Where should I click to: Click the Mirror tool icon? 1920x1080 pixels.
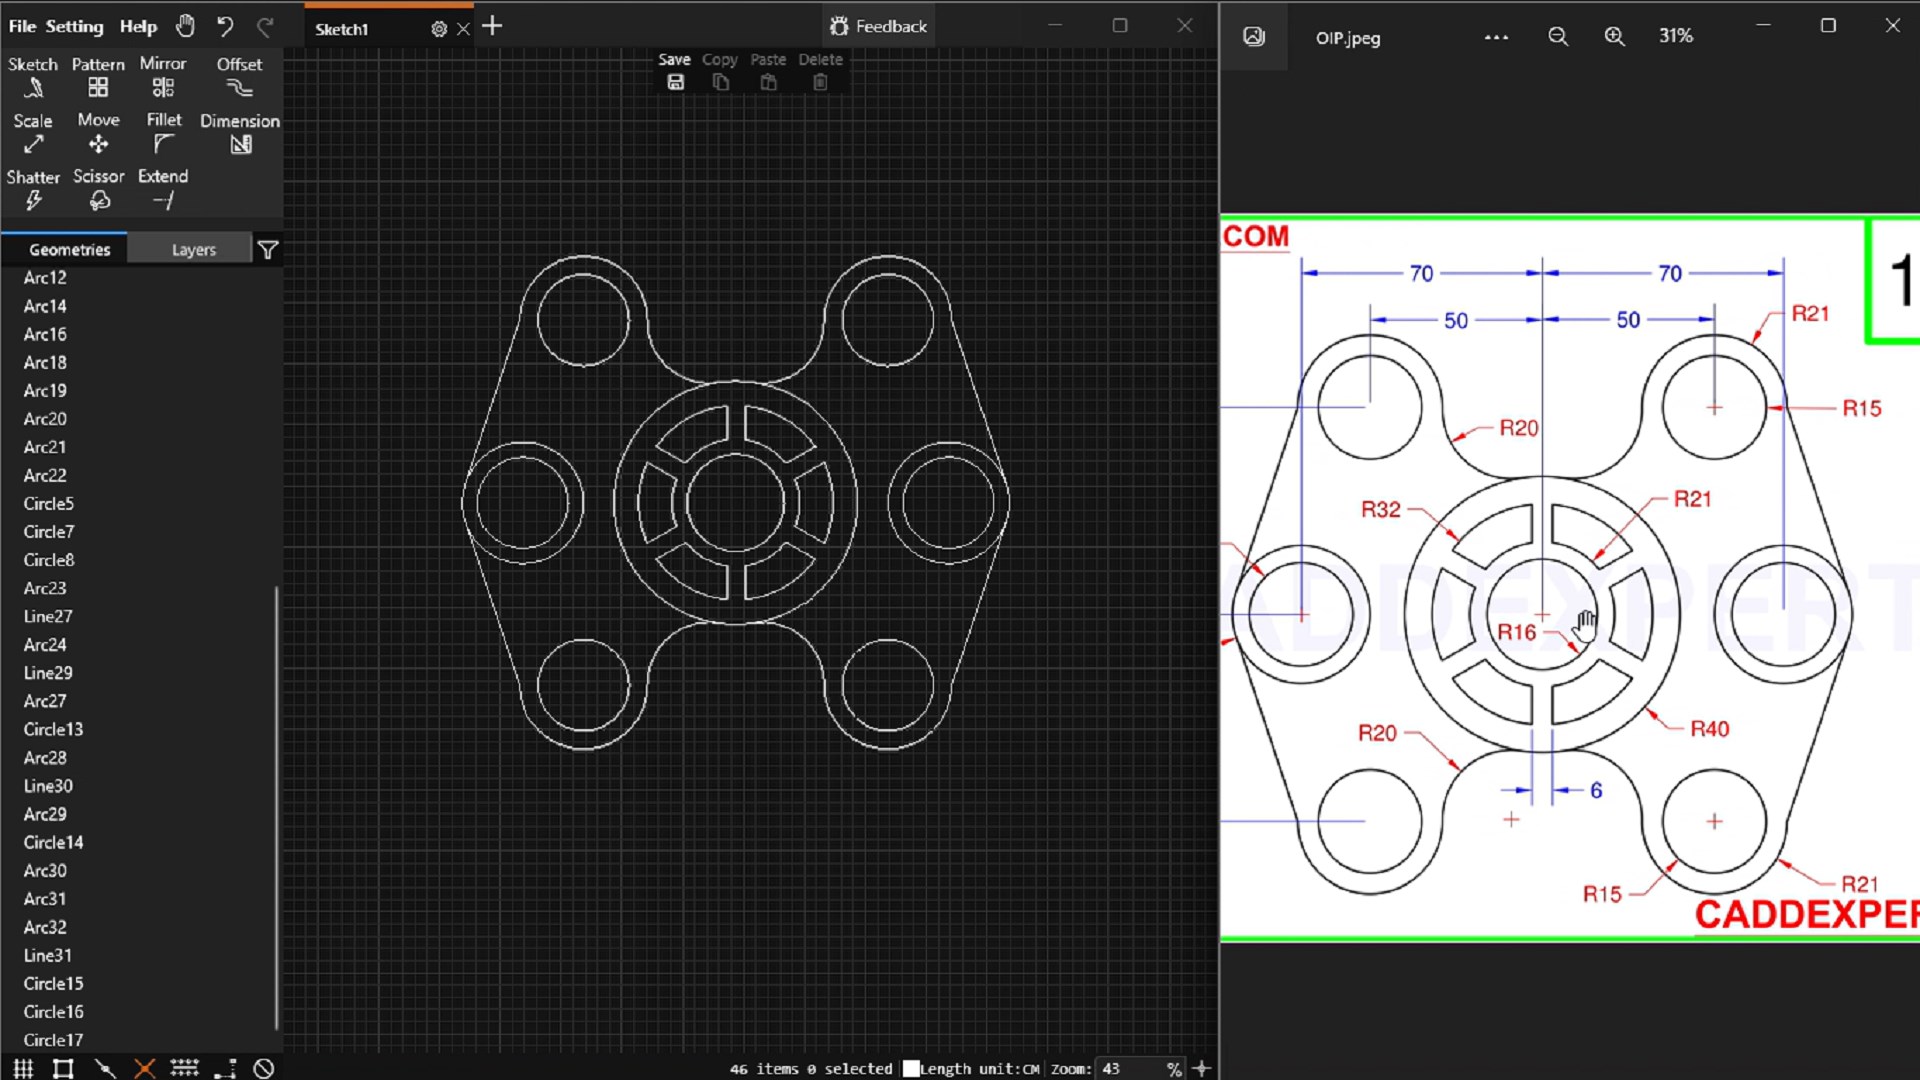[163, 88]
